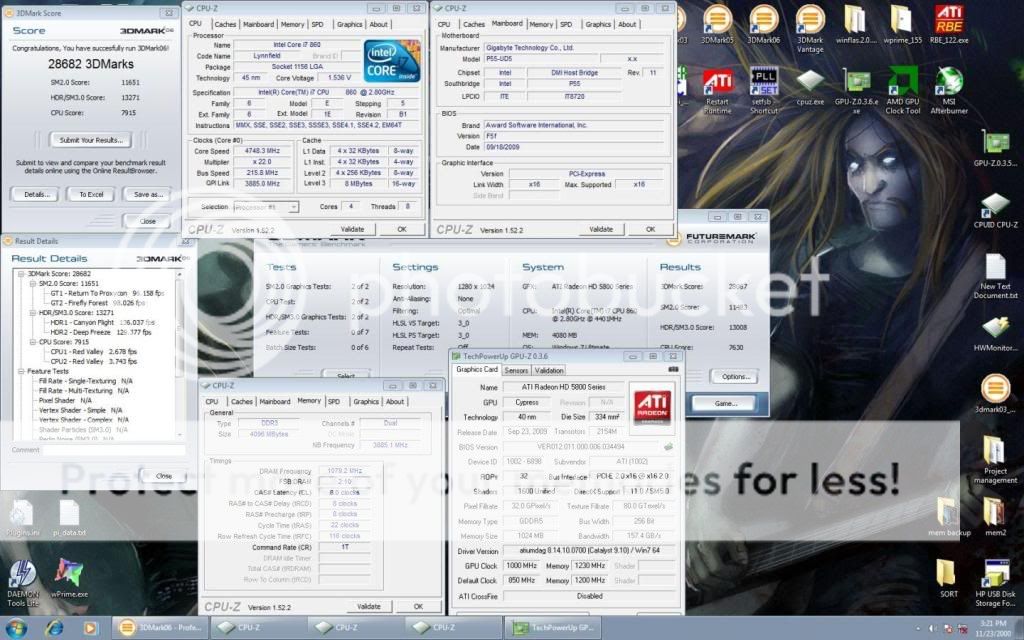Select the wprime_155 folder icon
This screenshot has height=640, width=1024.
pyautogui.click(x=903, y=25)
